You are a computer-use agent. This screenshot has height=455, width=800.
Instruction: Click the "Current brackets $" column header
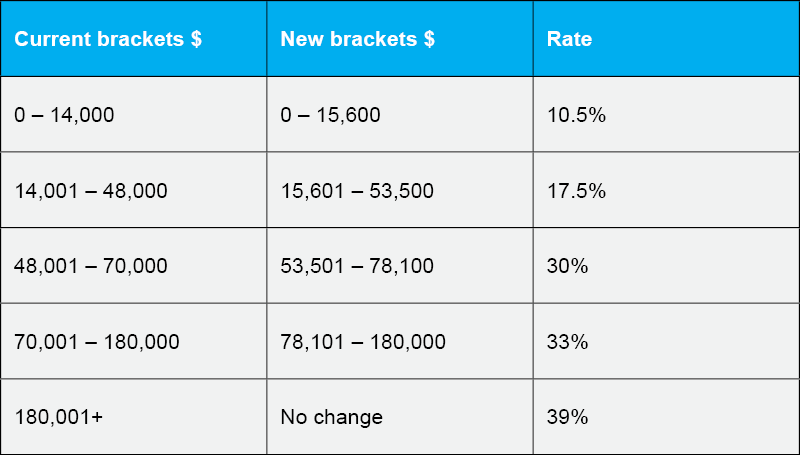point(108,40)
